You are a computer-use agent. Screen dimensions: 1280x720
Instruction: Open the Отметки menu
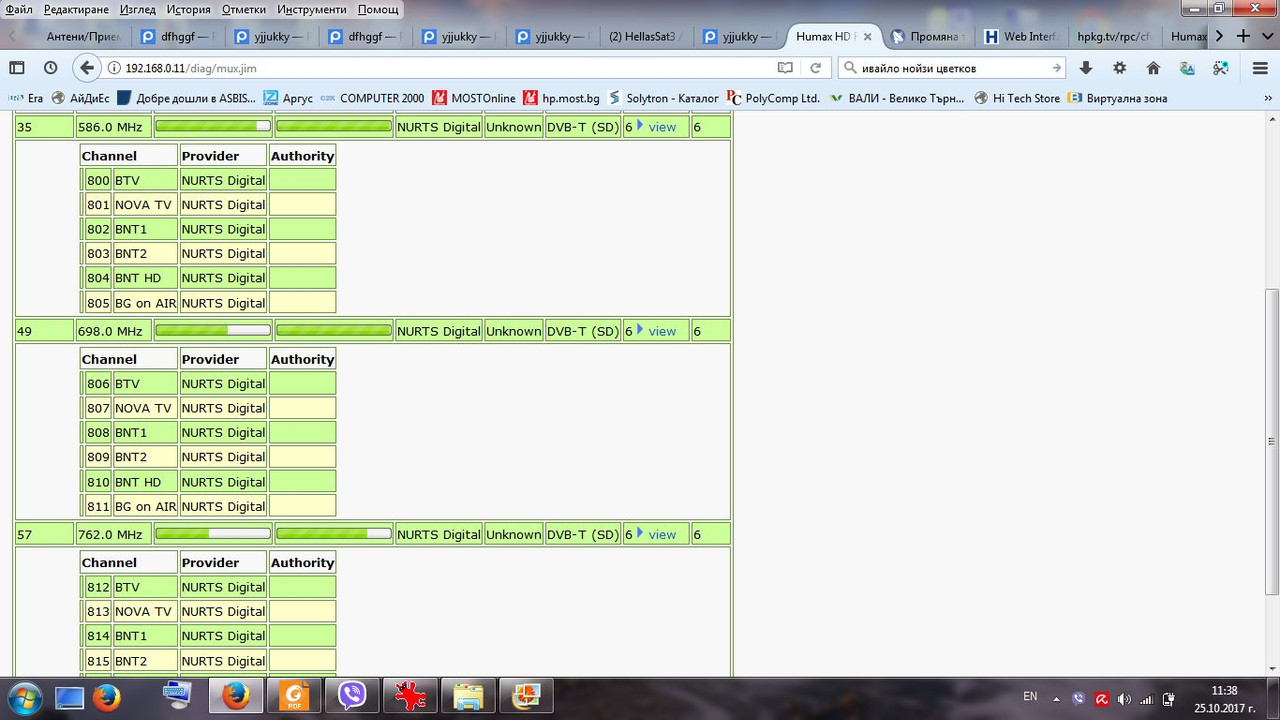244,9
